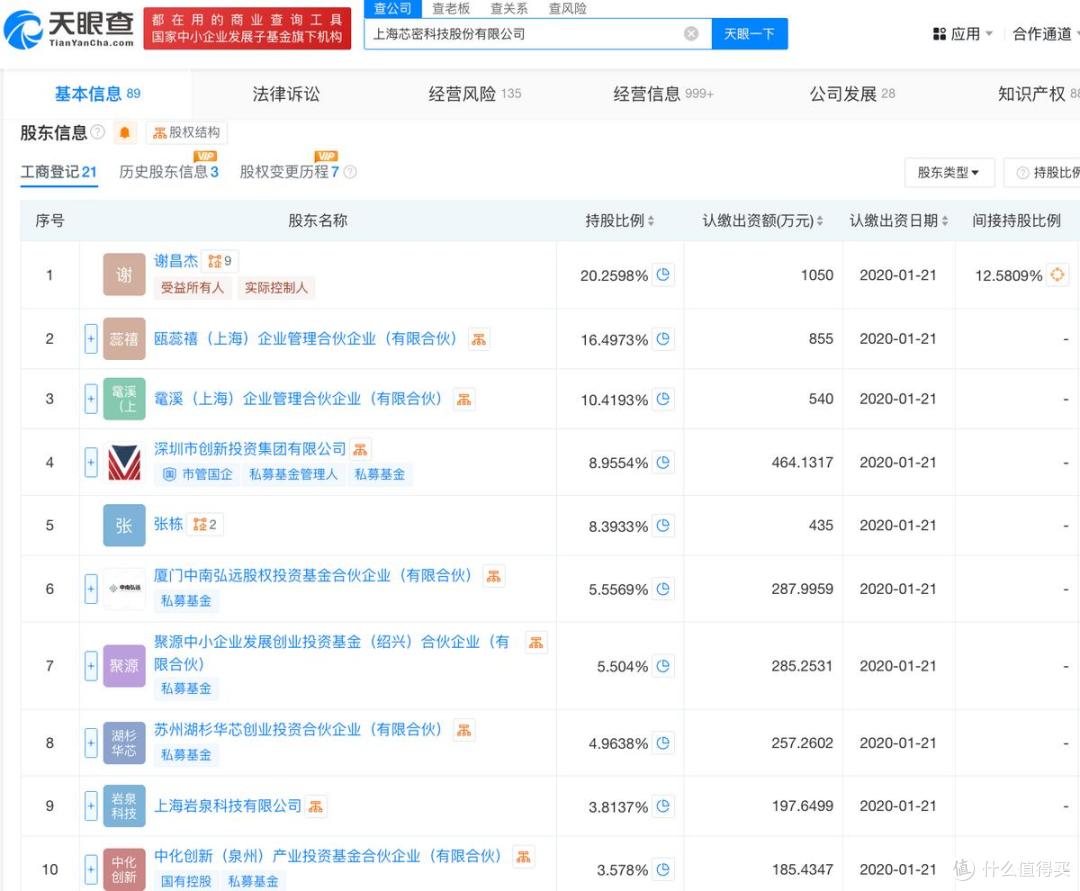
Task: Click equity structure icon beside 深圳市创新投资集团
Action: 360,449
